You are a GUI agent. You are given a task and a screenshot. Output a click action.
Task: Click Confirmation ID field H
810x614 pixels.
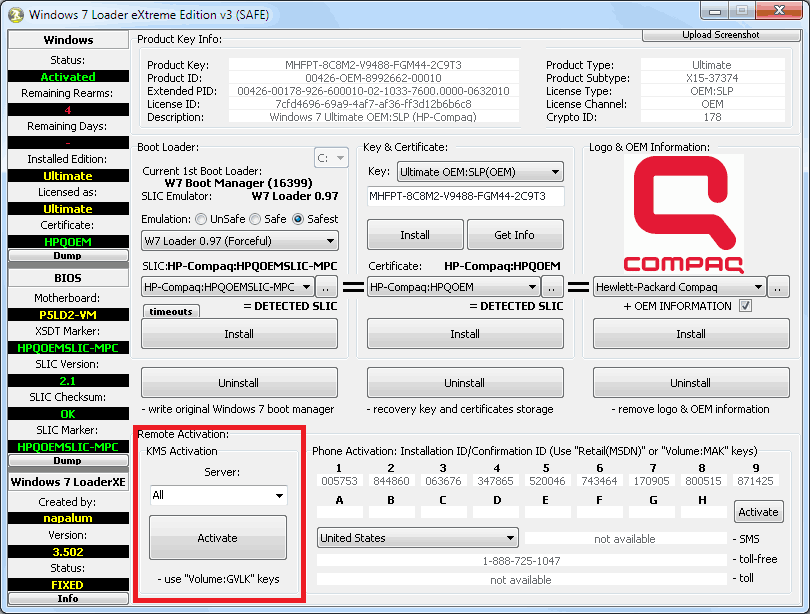(x=704, y=512)
